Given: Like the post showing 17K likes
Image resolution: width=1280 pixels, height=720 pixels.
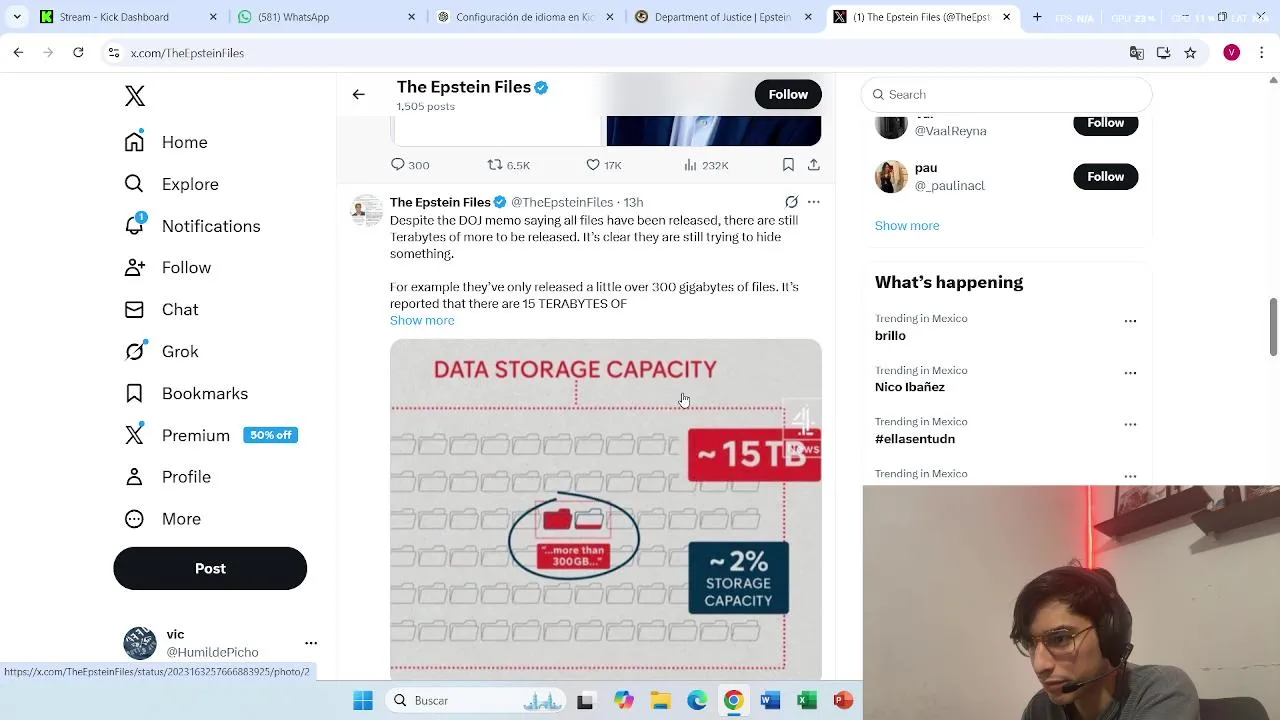Looking at the screenshot, I should point(603,165).
